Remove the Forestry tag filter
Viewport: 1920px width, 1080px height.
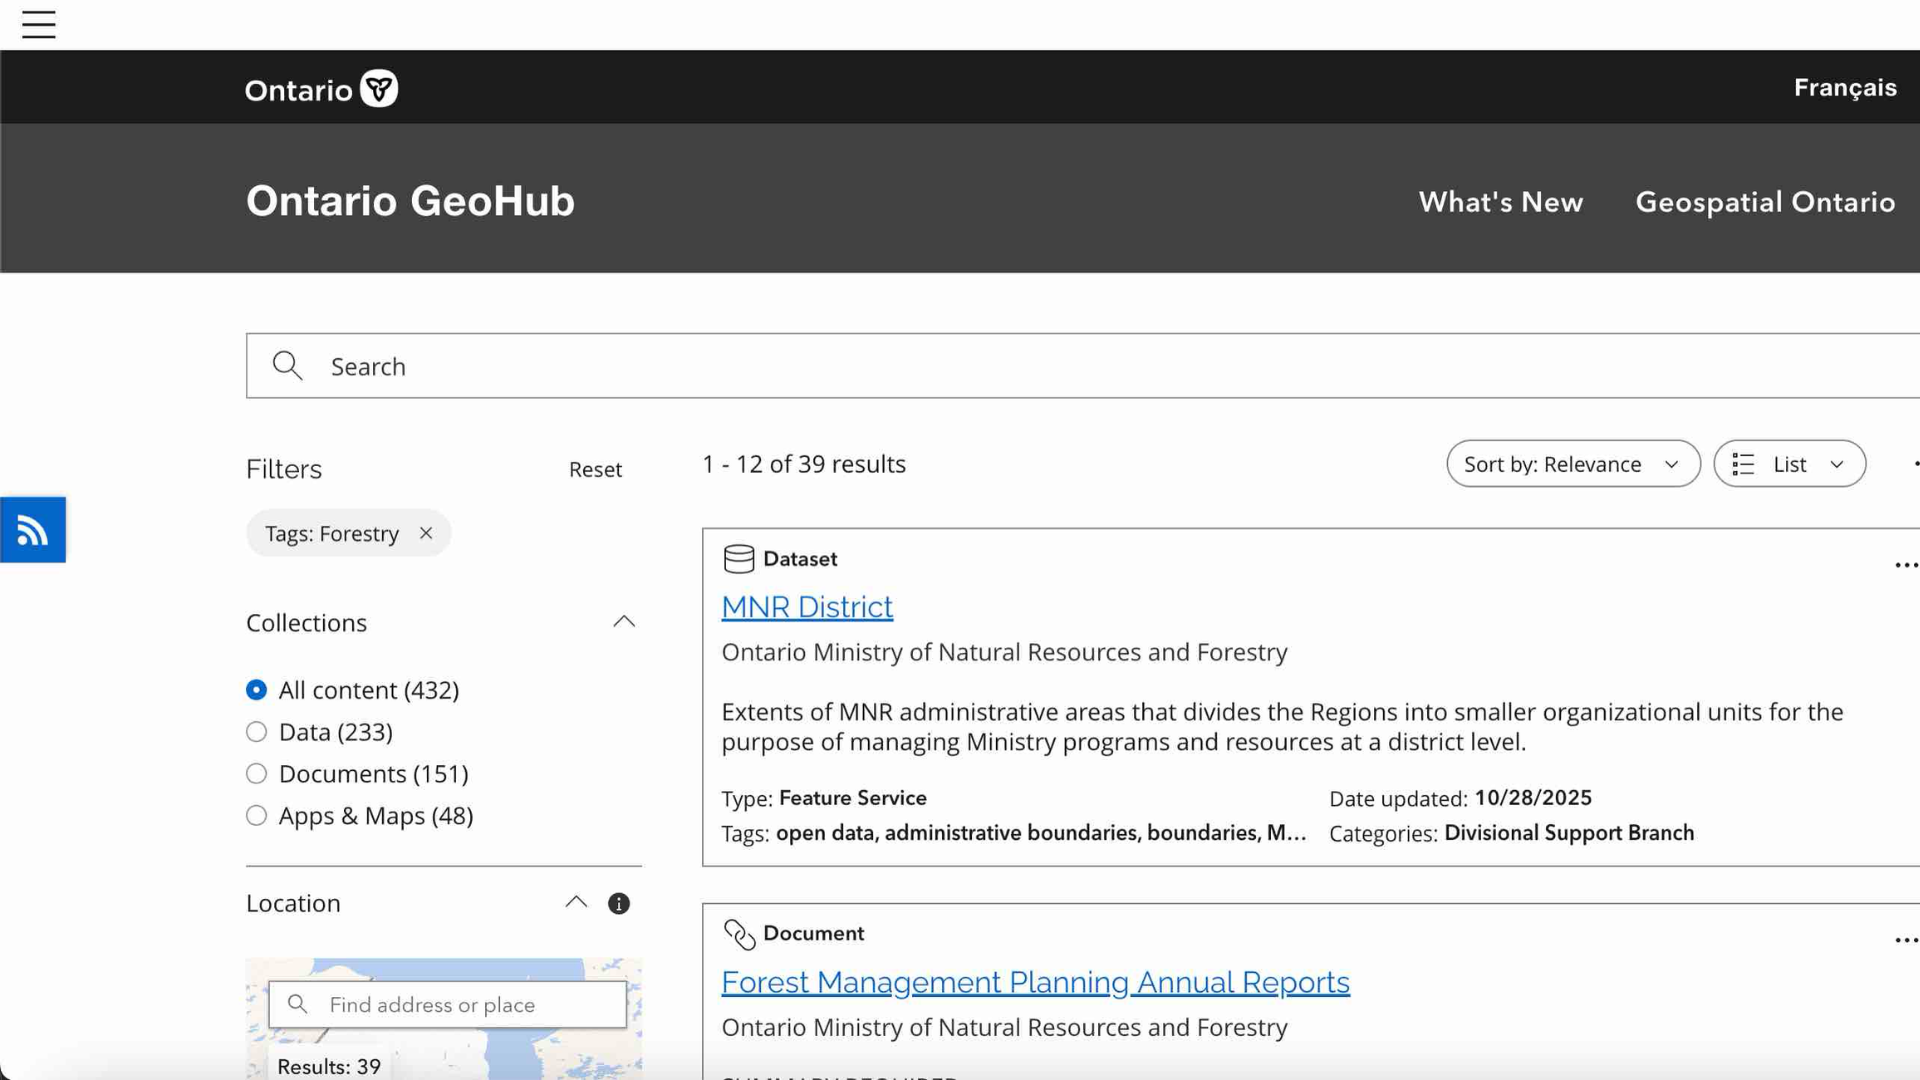click(x=425, y=533)
